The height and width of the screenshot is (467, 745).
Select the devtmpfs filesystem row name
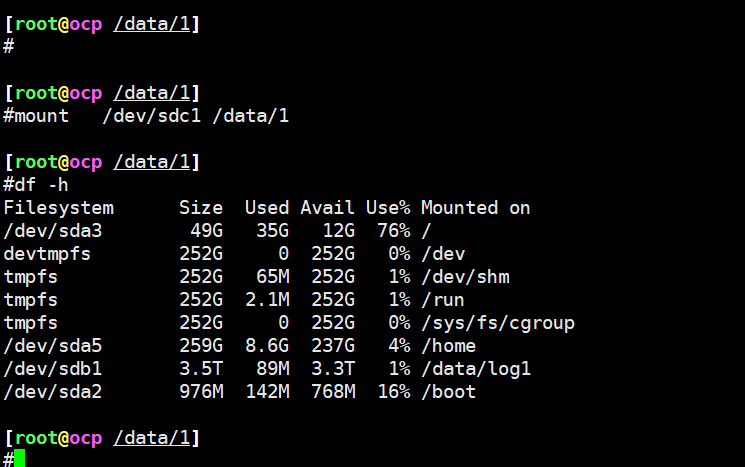[x=47, y=254]
